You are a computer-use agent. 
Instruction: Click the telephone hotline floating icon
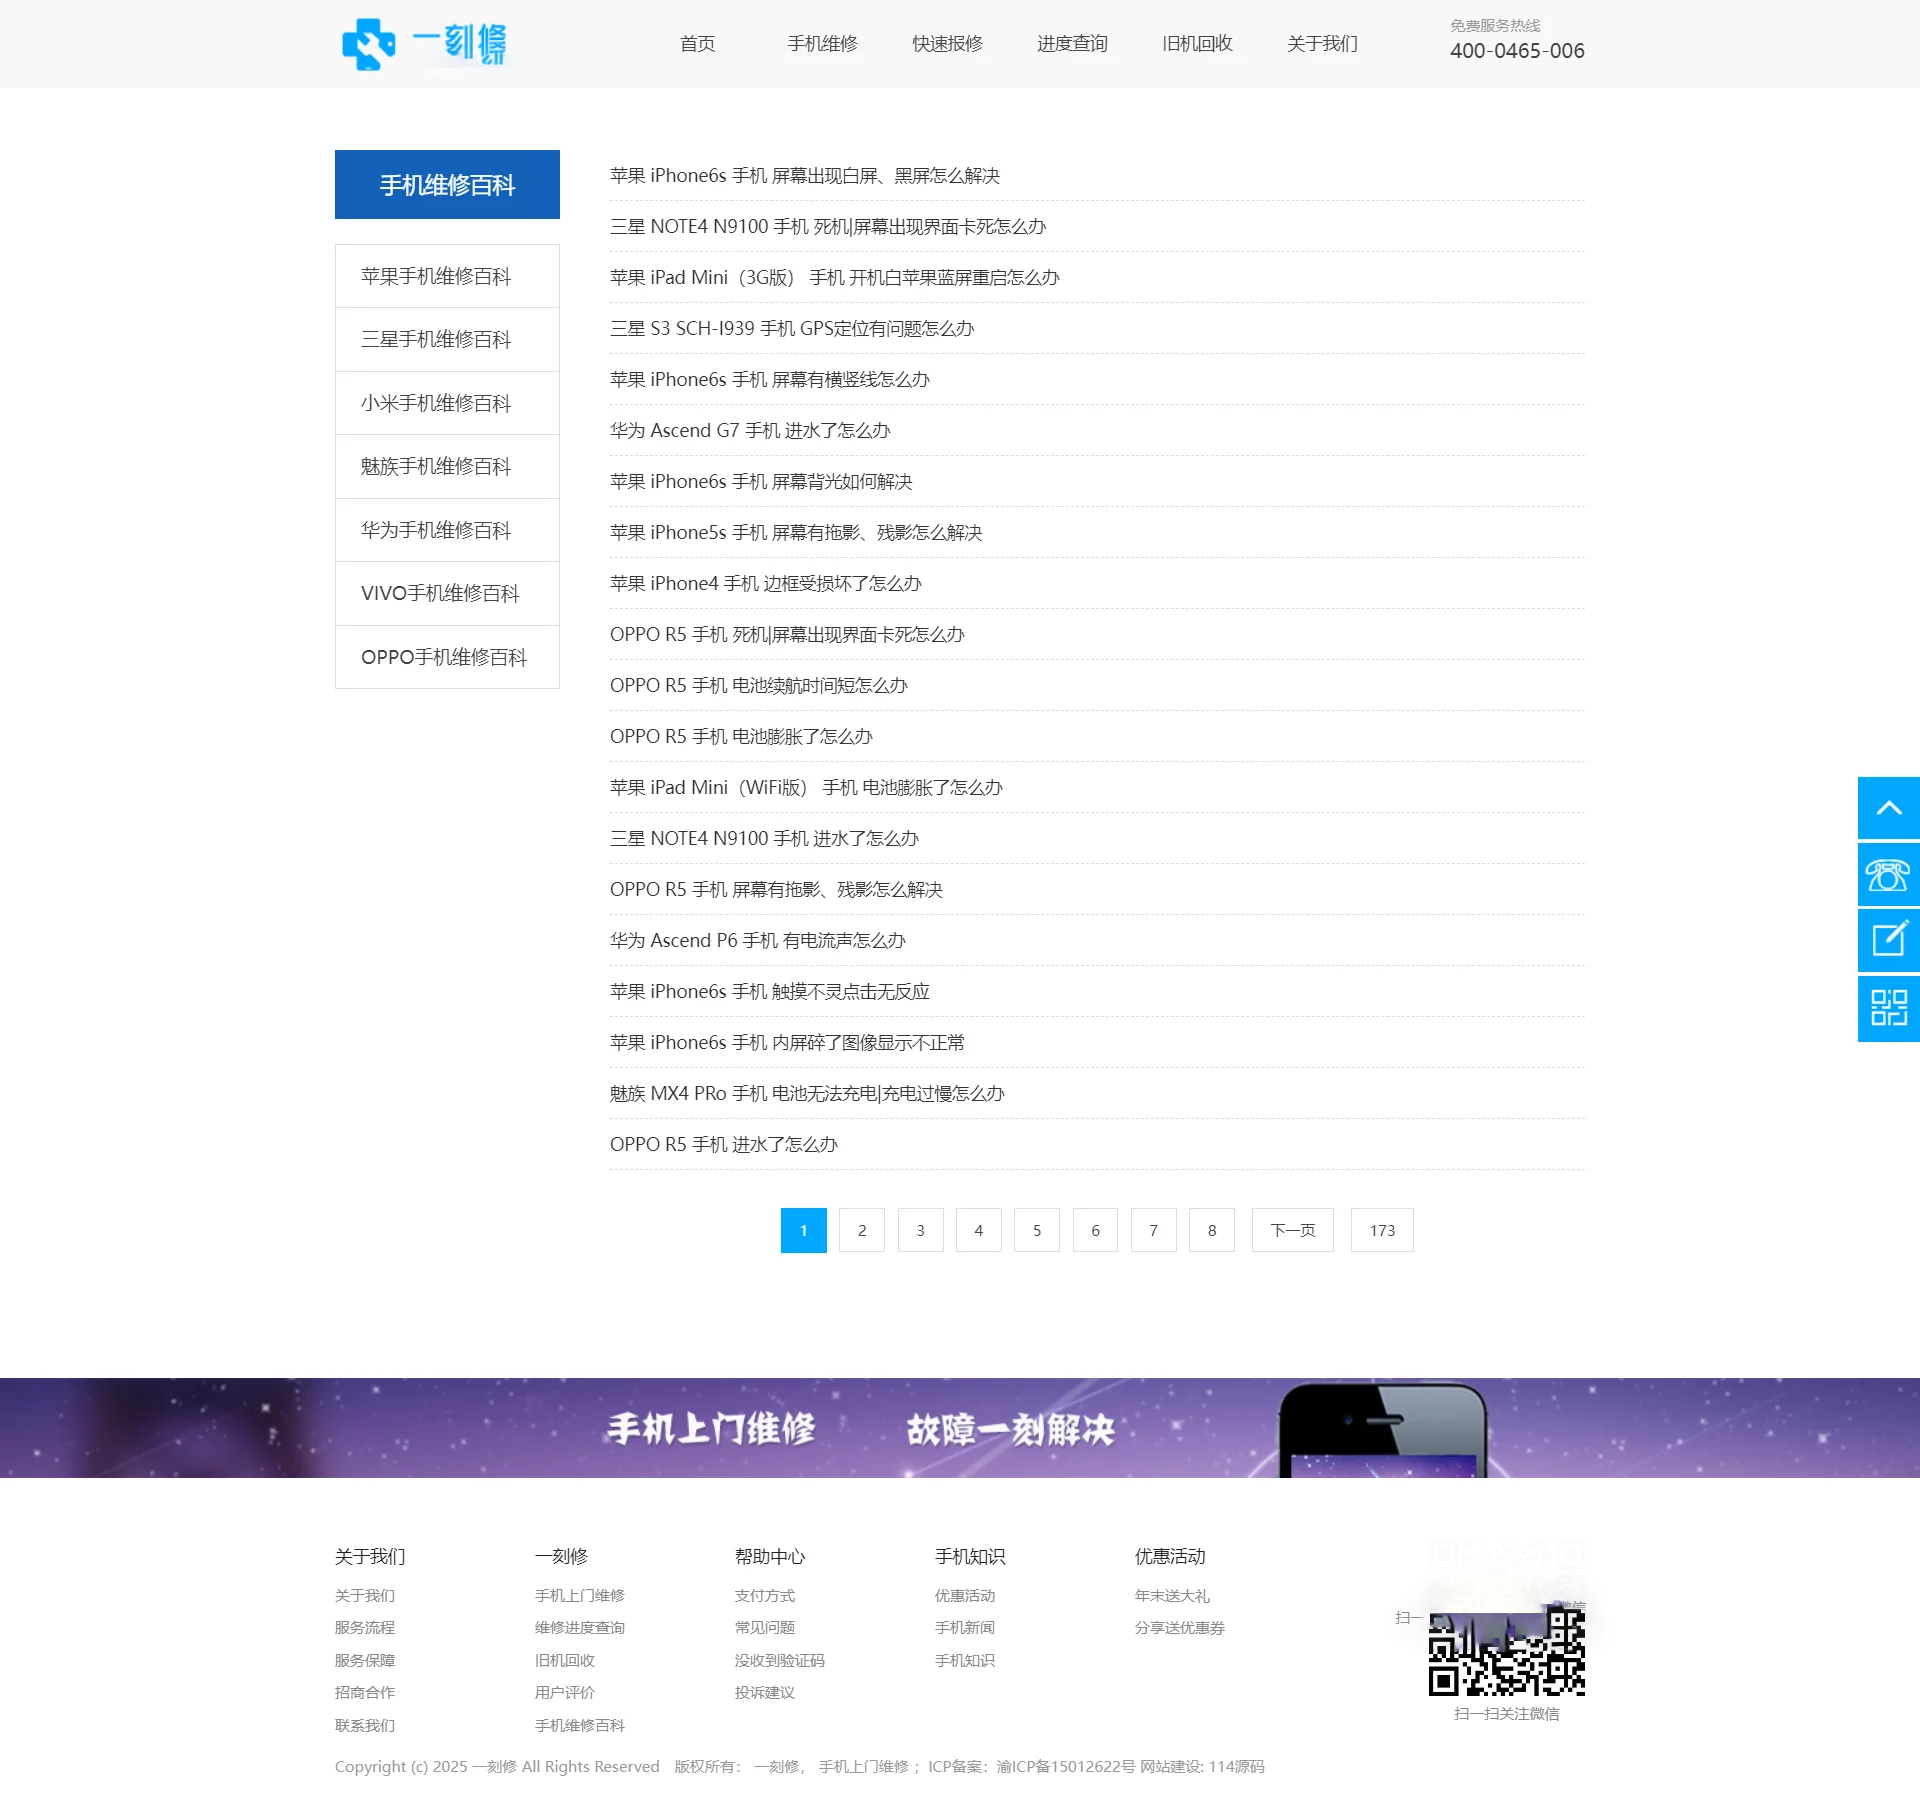1888,875
